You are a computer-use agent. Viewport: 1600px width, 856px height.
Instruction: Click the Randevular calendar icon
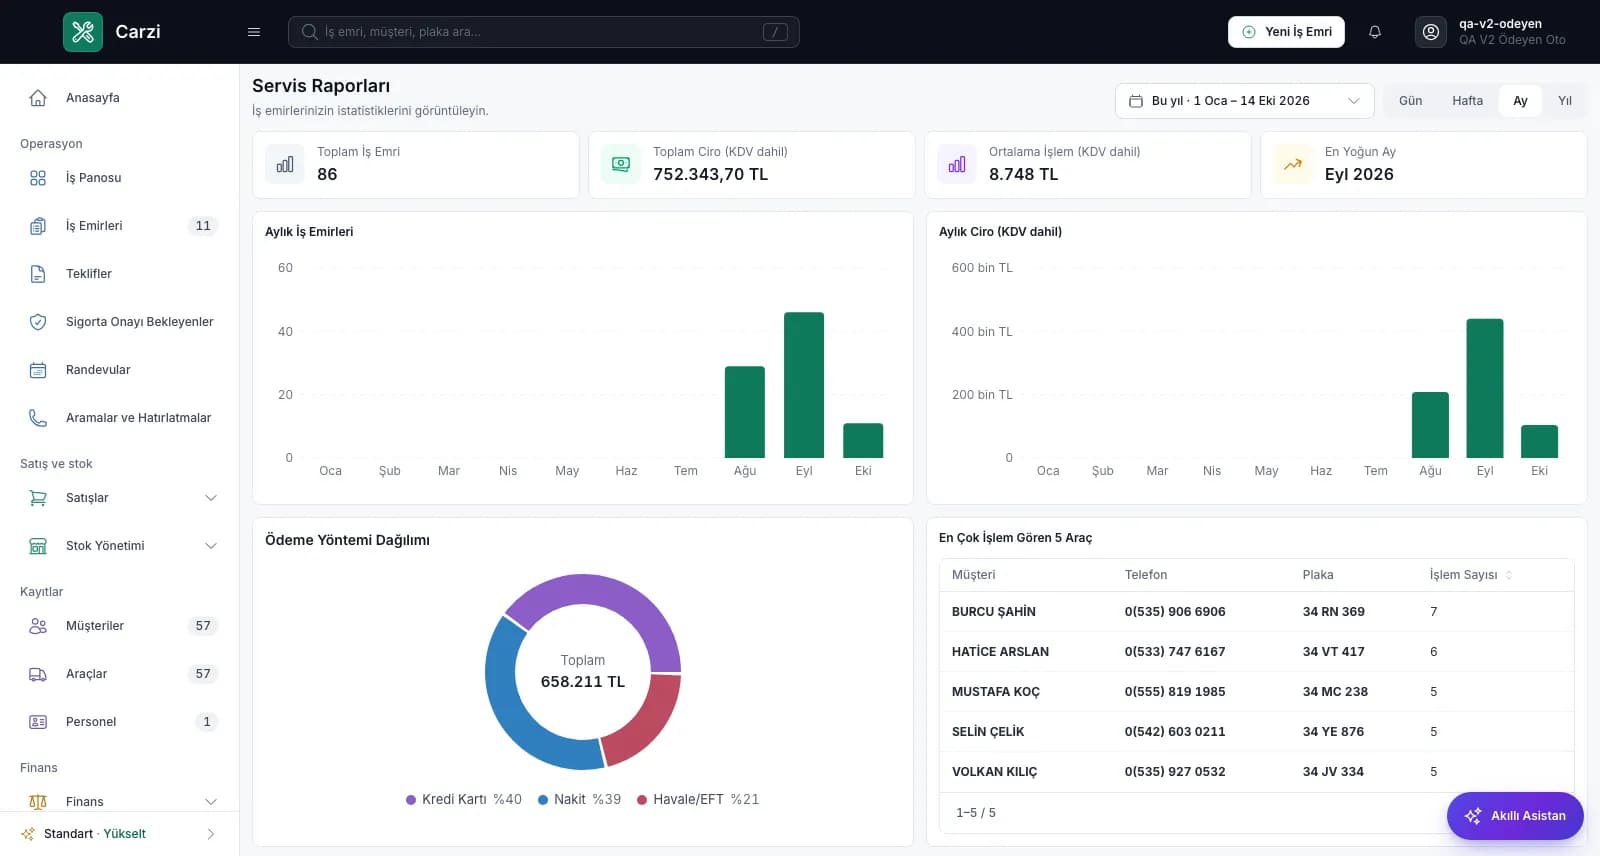coord(38,370)
